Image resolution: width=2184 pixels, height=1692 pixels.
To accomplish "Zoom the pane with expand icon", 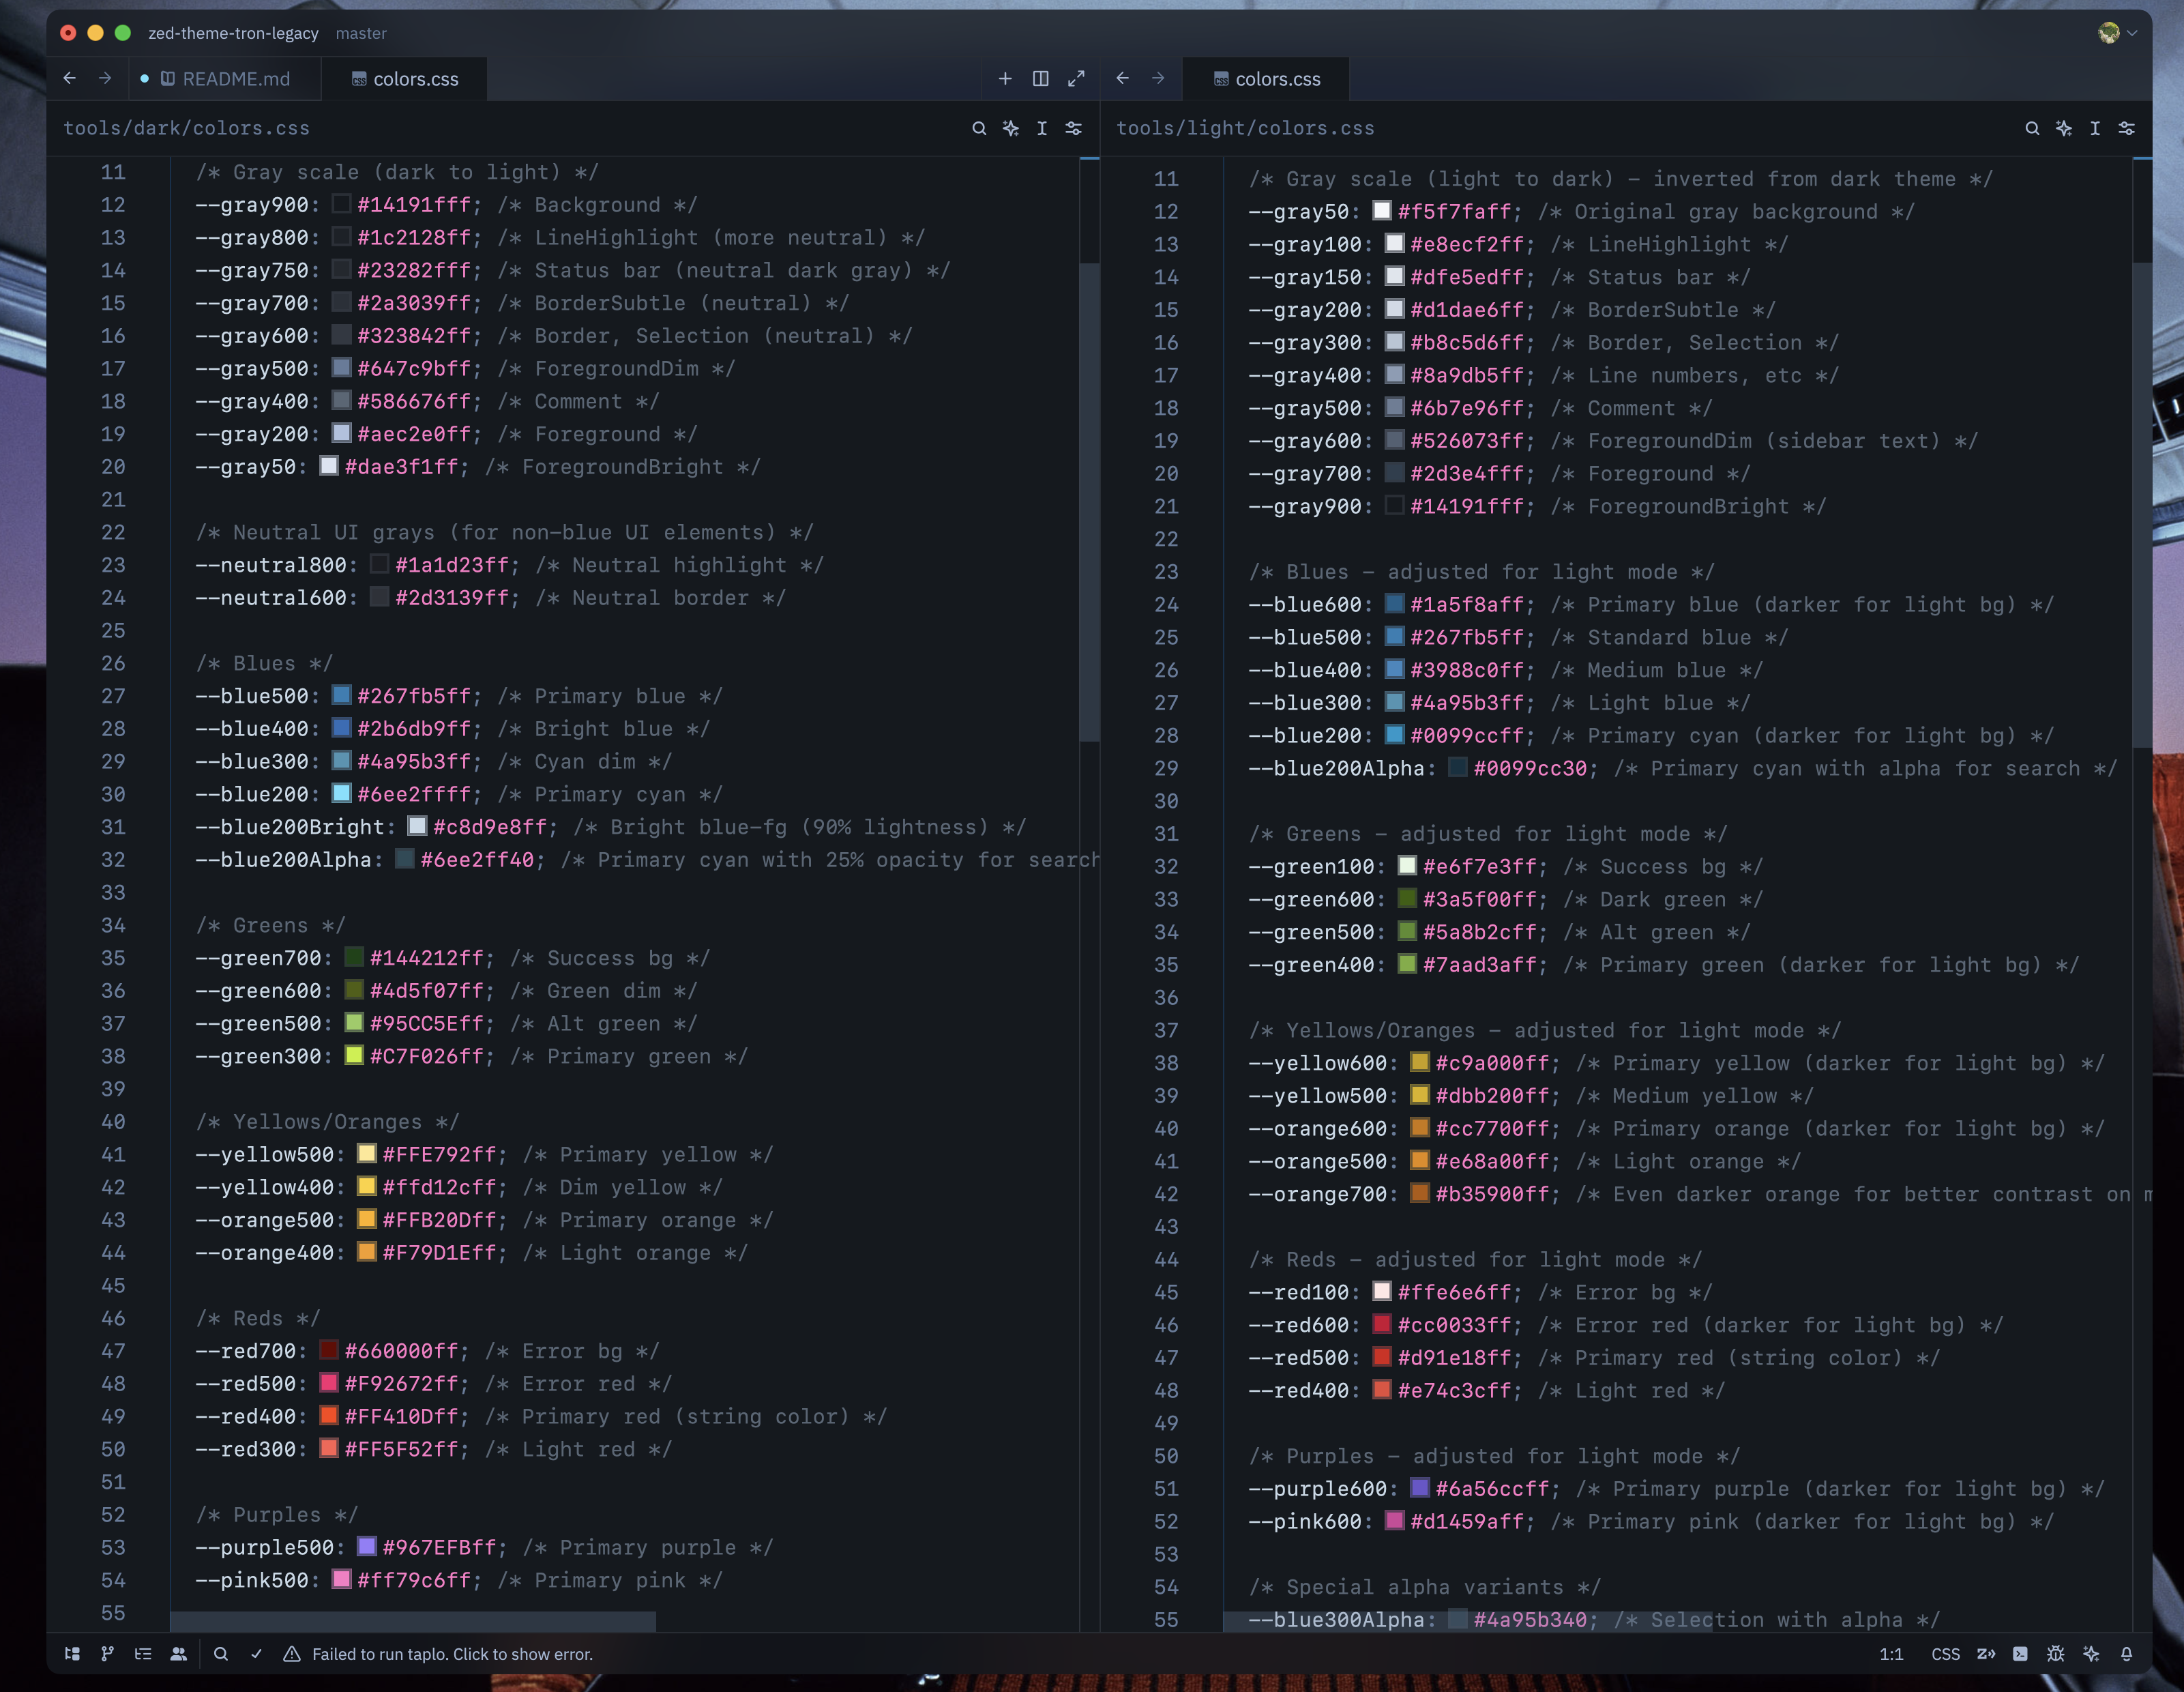I will pos(1076,78).
